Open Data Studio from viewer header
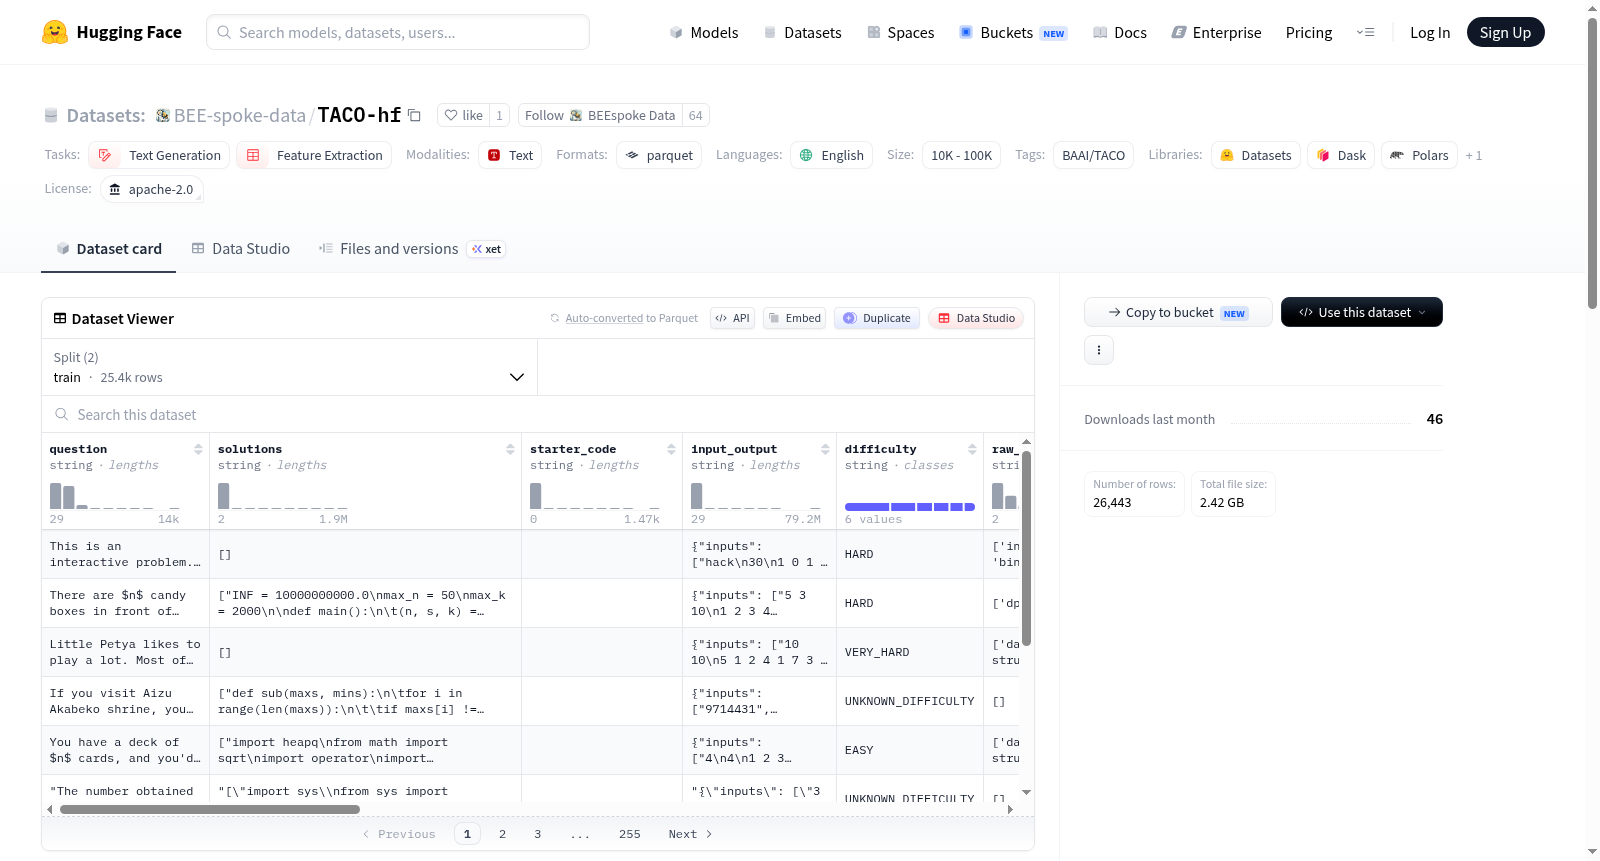This screenshot has height=861, width=1600. click(x=976, y=318)
